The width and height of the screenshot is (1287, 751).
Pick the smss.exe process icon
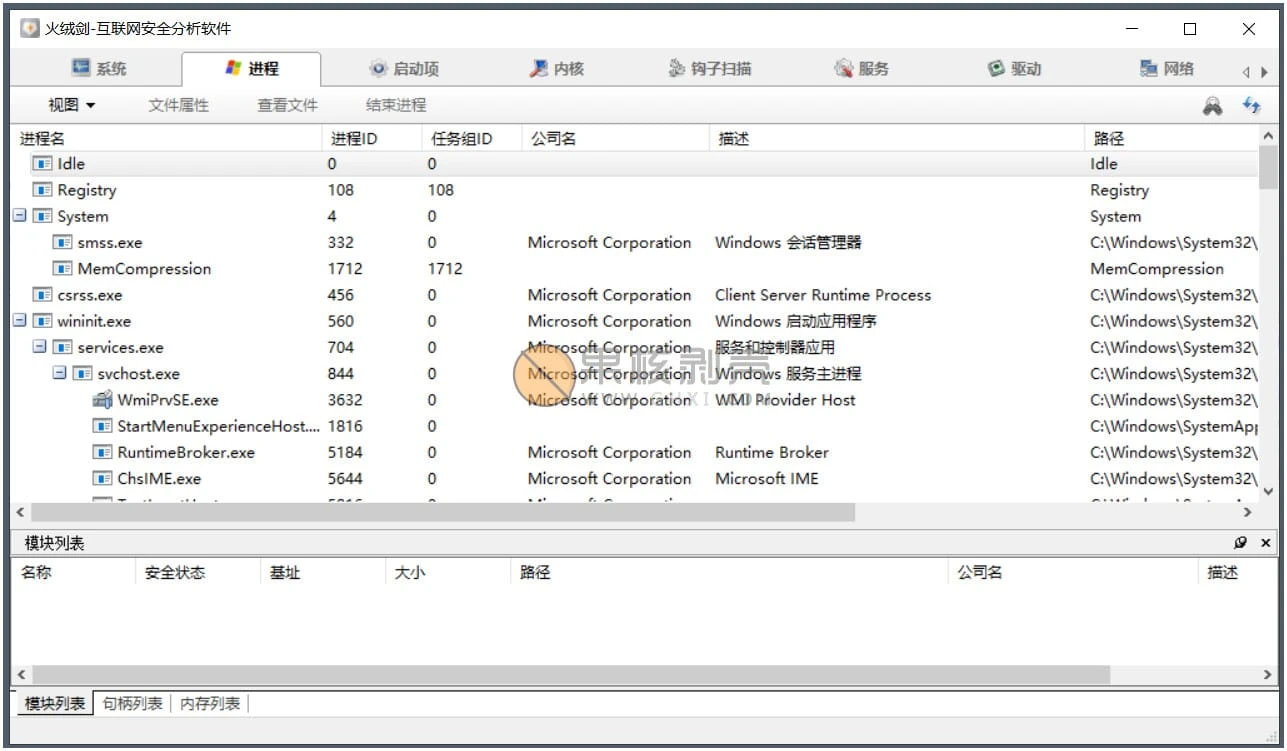tap(62, 242)
